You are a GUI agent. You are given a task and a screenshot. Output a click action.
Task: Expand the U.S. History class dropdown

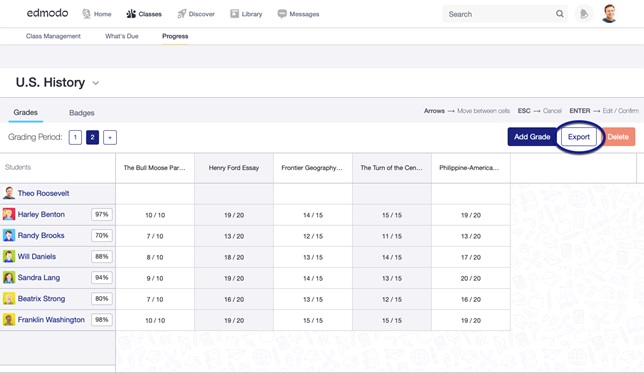96,83
